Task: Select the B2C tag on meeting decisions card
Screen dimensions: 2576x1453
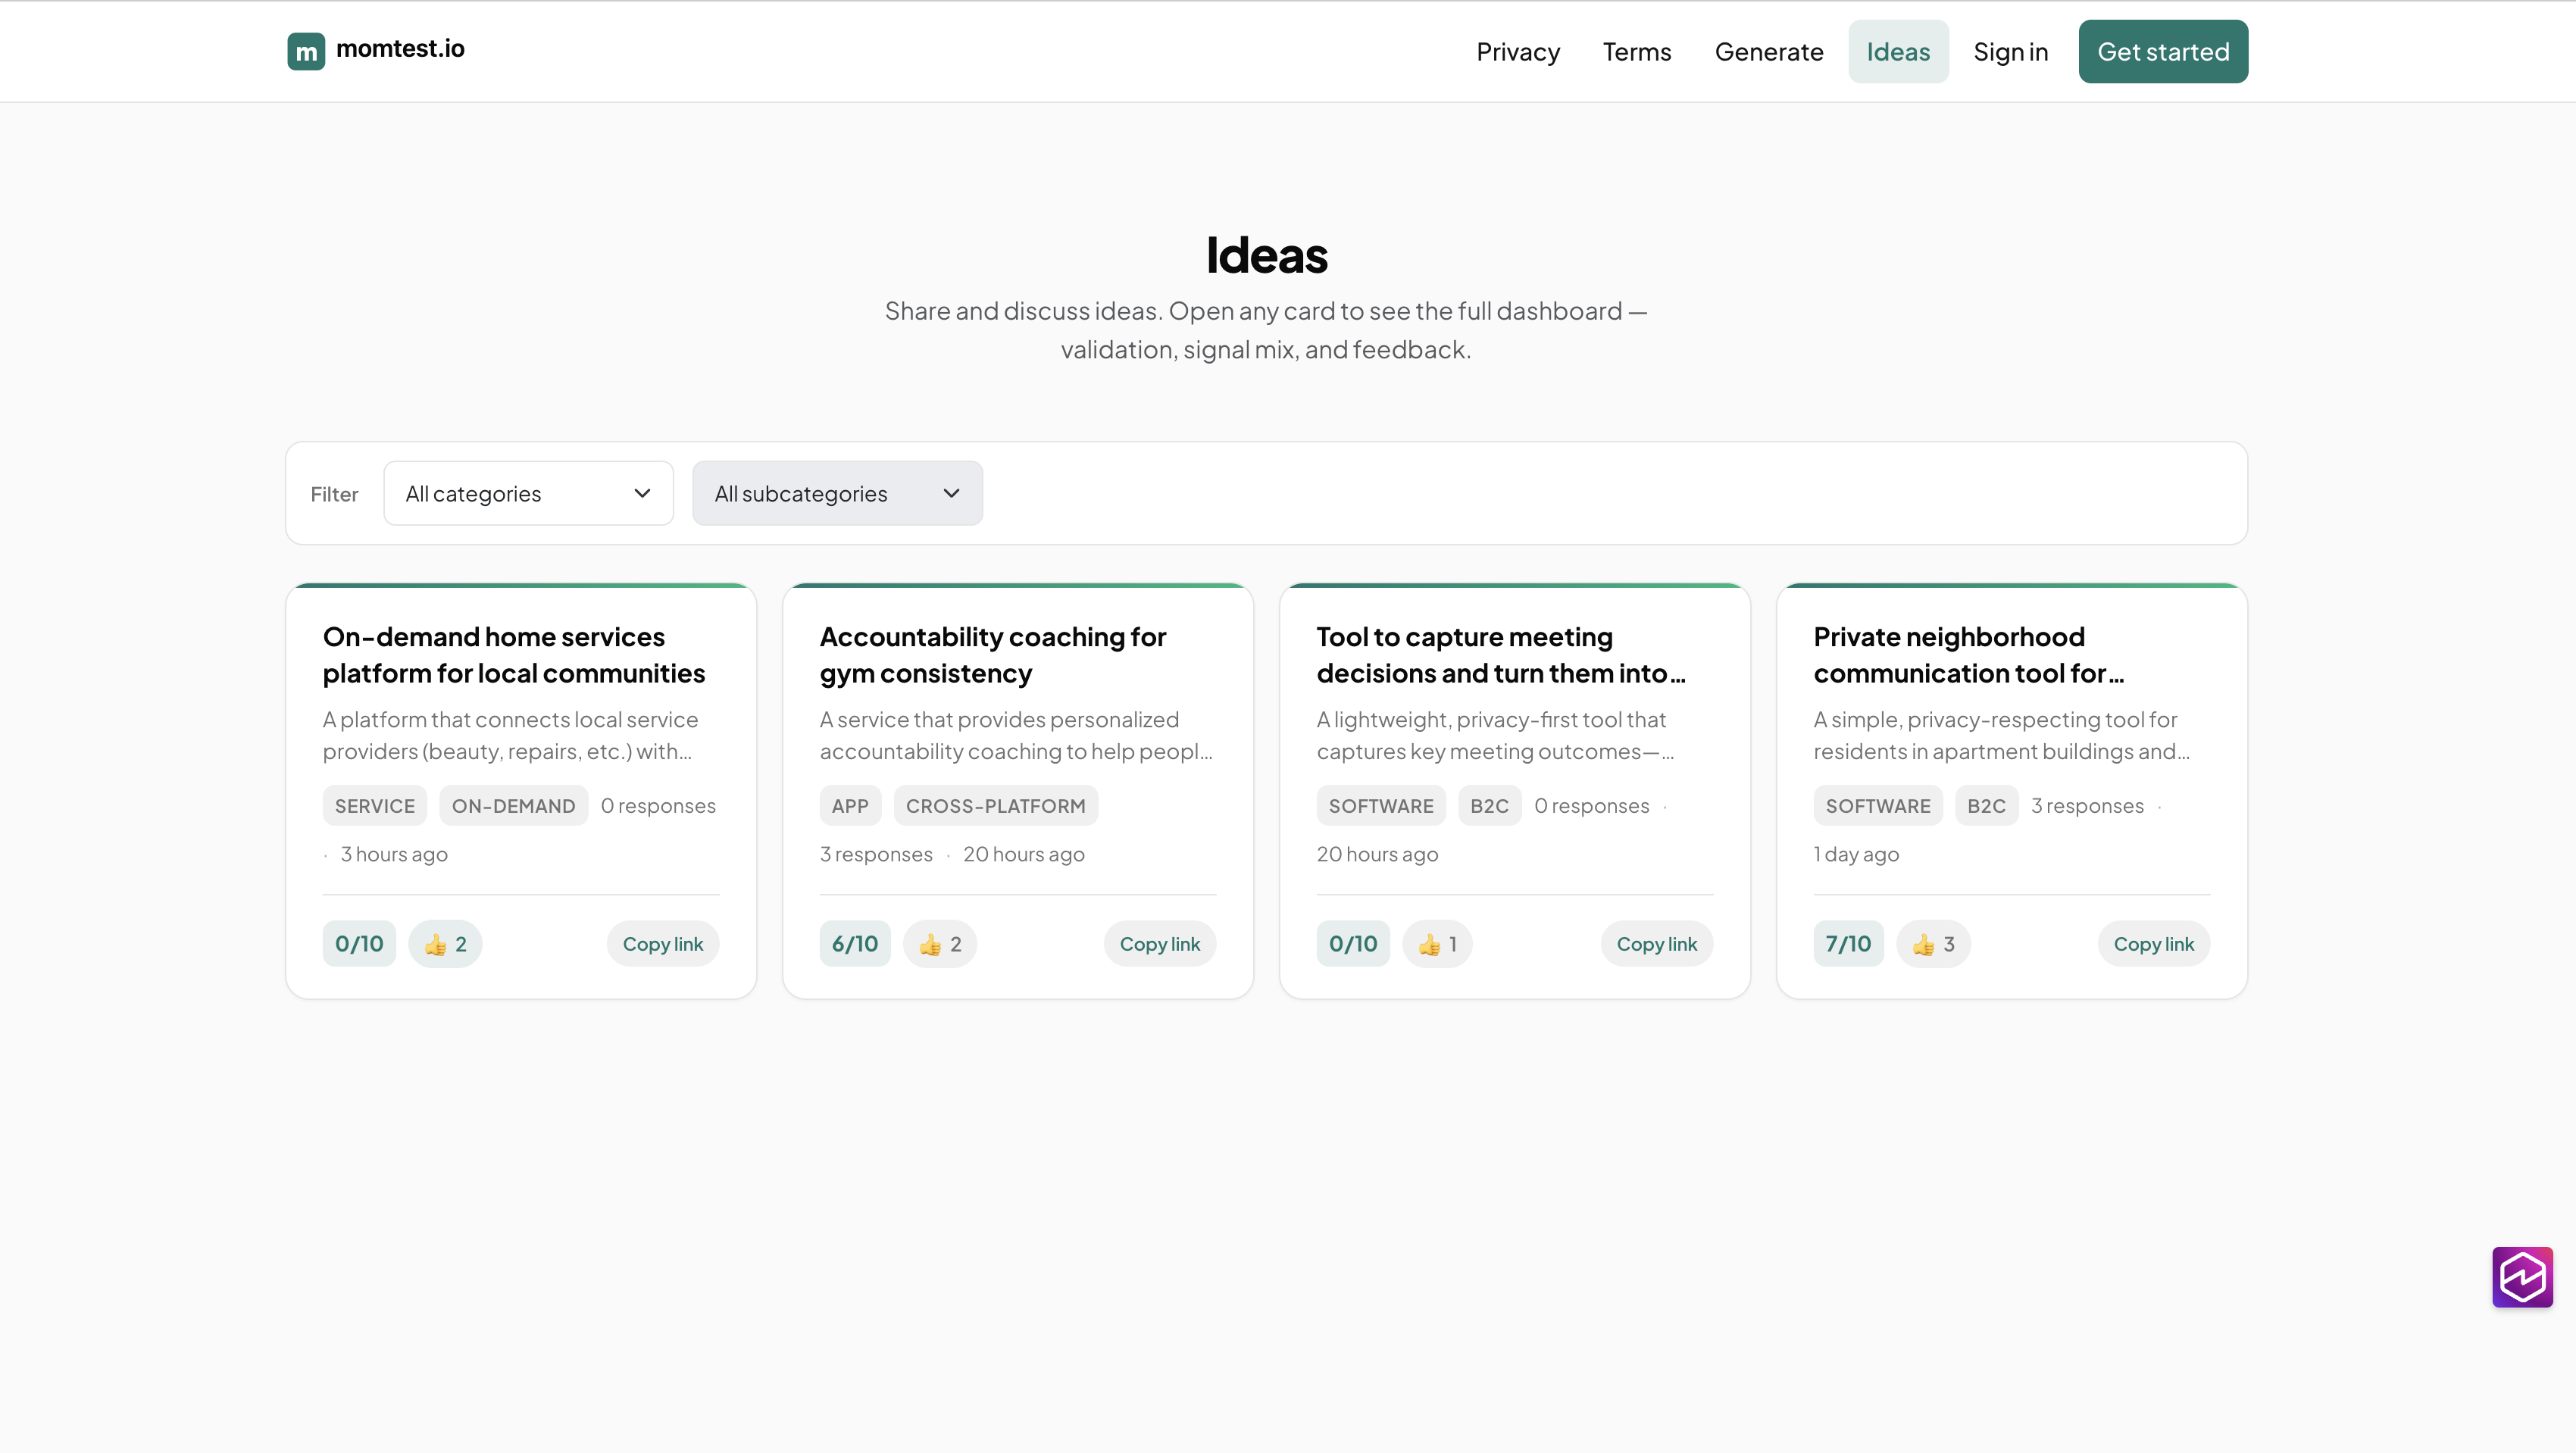Action: pos(1489,805)
